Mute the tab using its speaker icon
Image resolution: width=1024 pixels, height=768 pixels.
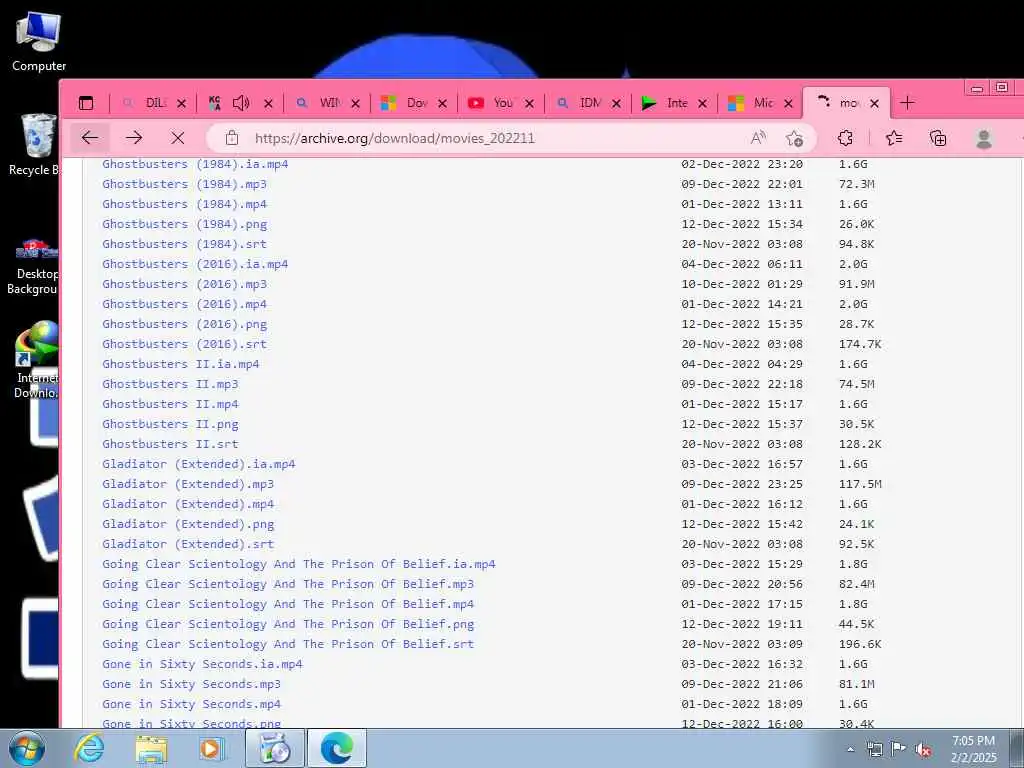pos(241,103)
